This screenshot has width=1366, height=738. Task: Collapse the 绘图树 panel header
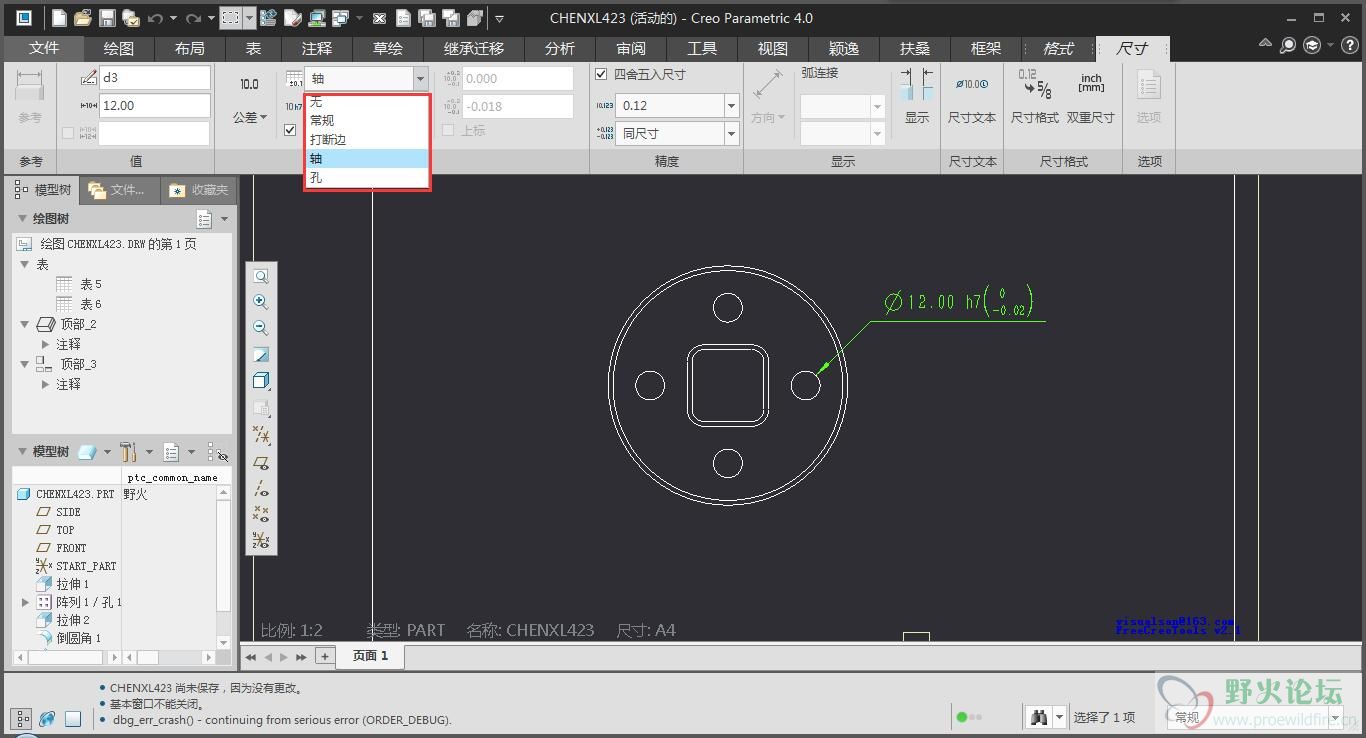(22, 219)
